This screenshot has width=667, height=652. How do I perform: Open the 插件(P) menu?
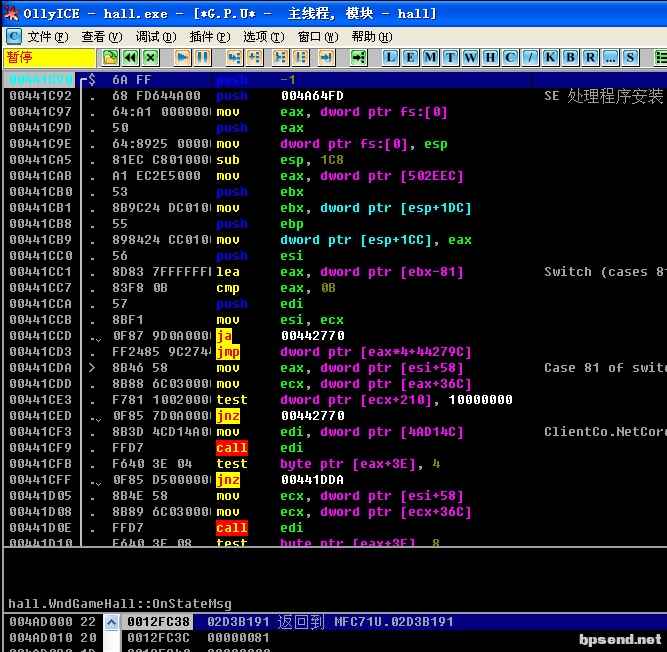[210, 37]
